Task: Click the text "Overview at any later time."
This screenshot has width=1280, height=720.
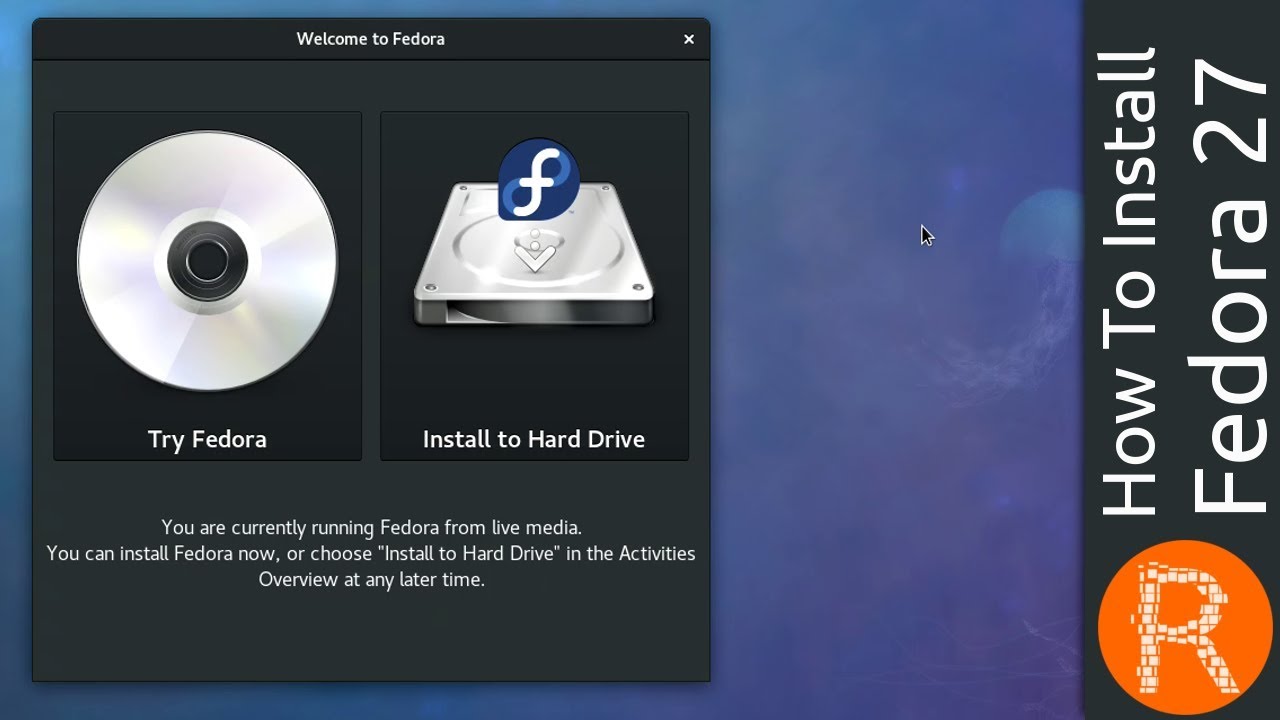Action: (x=372, y=579)
